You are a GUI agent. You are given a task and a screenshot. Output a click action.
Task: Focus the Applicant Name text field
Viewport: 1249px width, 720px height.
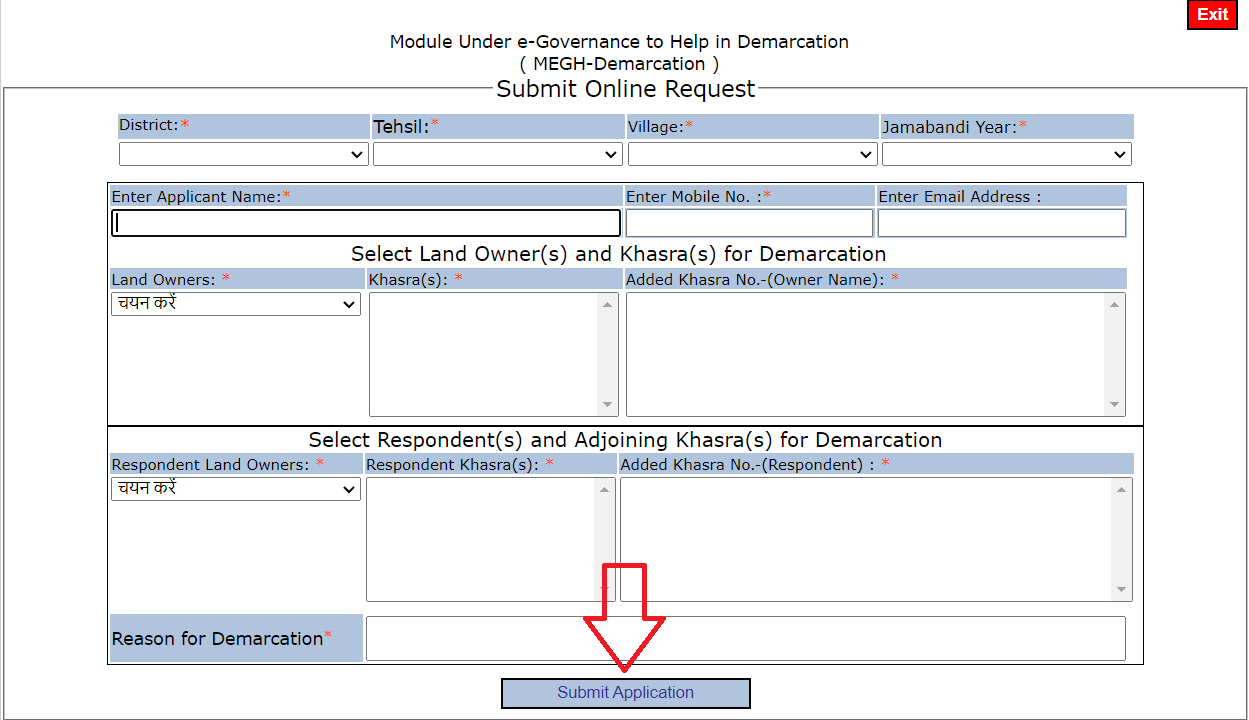(x=366, y=223)
